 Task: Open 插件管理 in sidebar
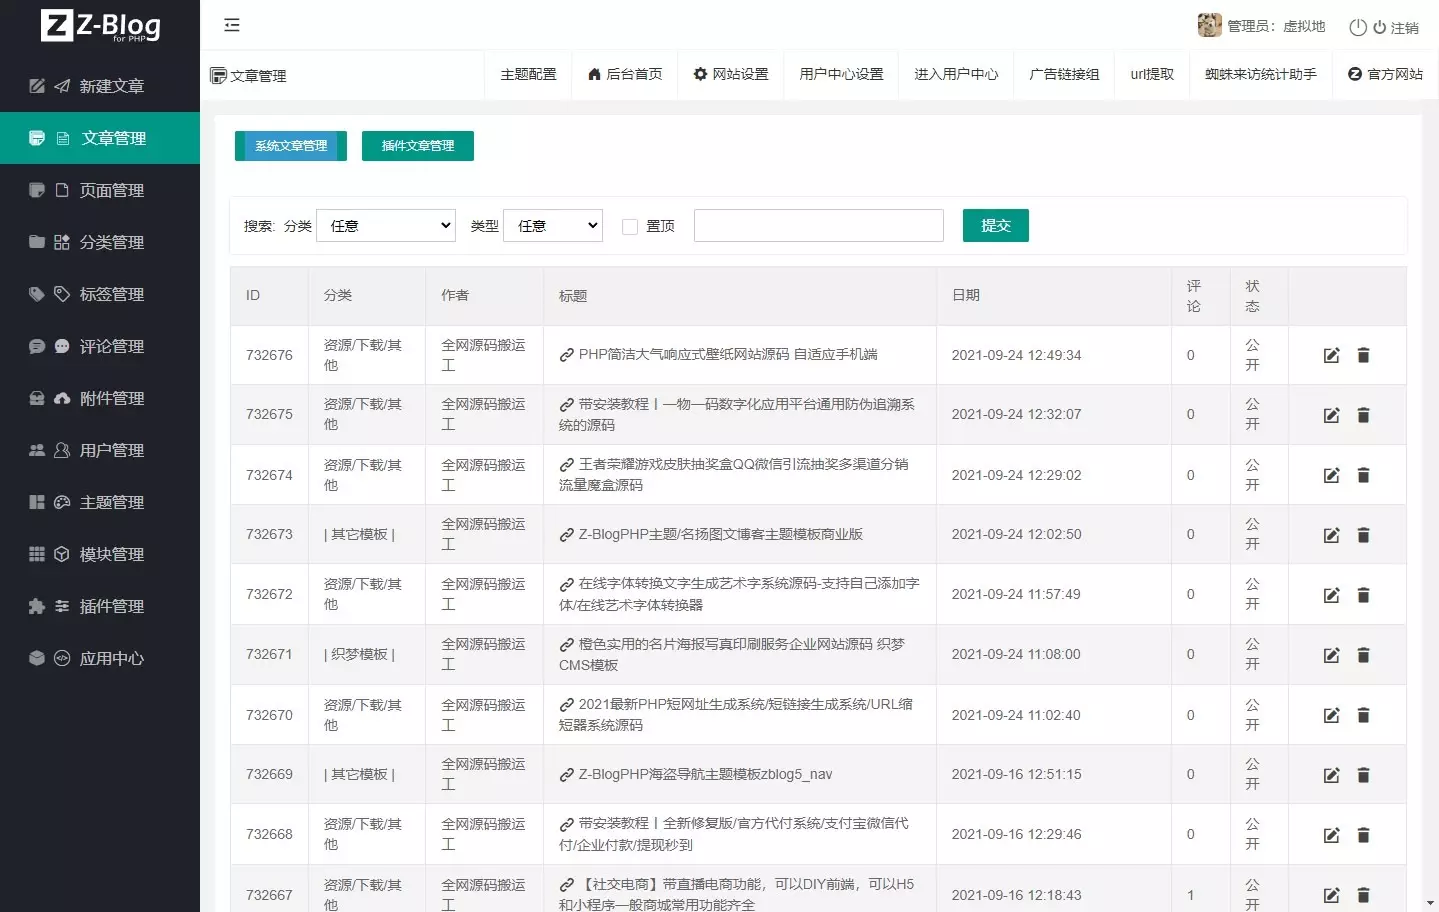click(x=100, y=606)
